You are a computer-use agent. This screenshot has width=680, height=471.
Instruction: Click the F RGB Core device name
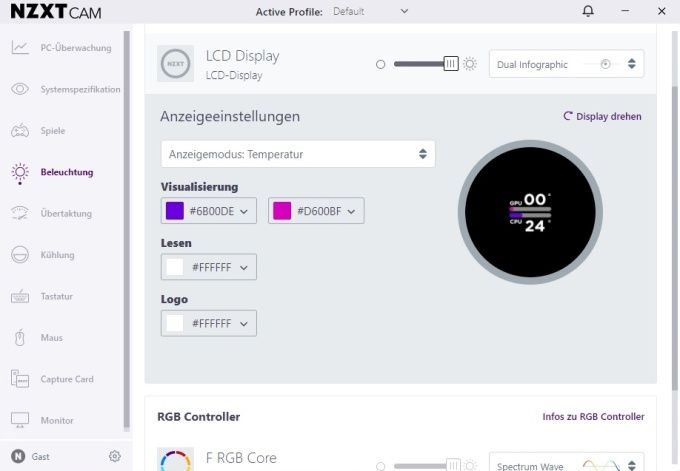click(x=241, y=458)
